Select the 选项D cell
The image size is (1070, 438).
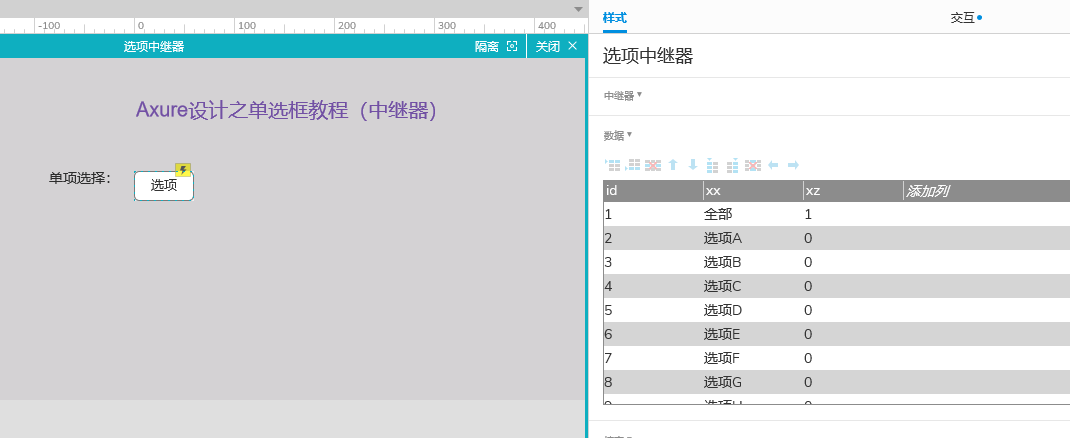click(753, 310)
